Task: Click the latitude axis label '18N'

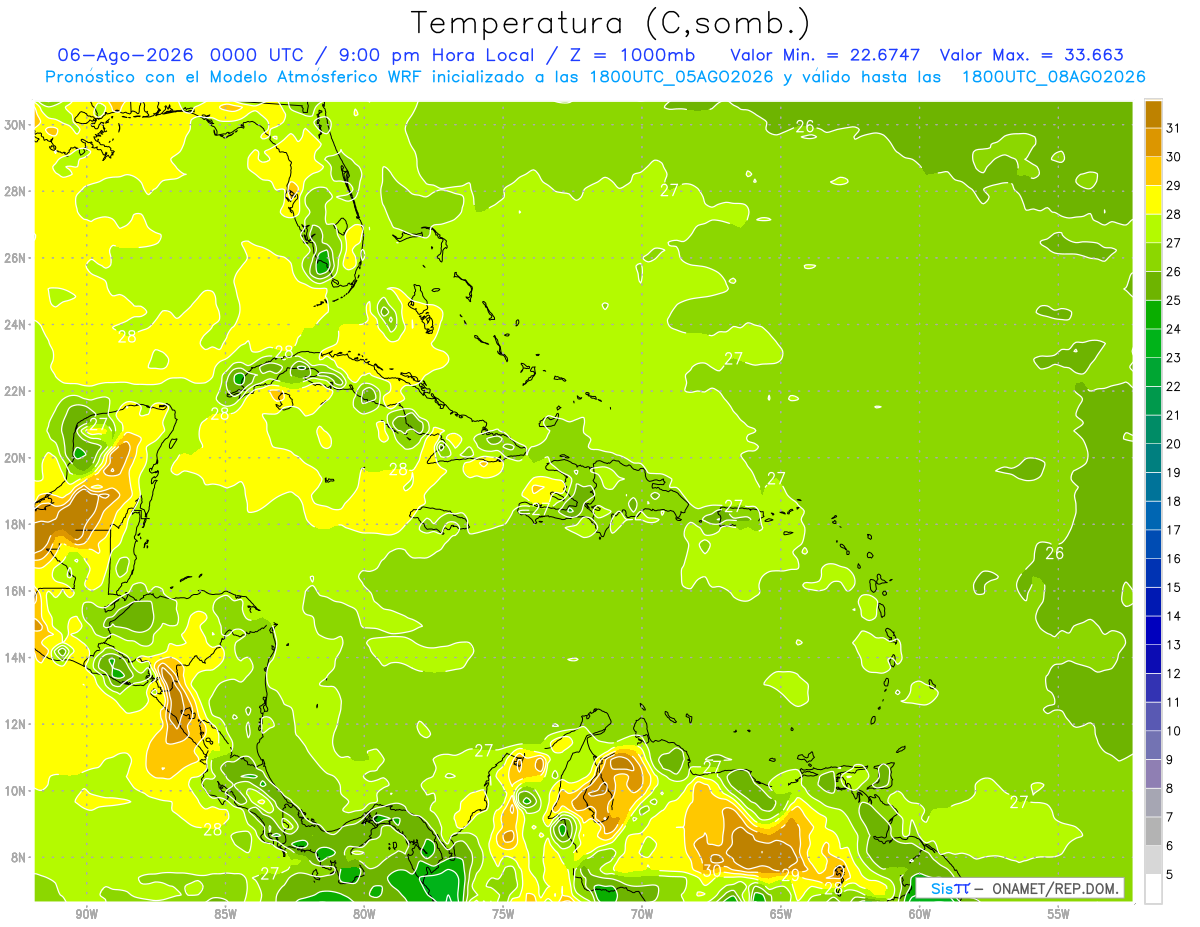Action: (14, 524)
